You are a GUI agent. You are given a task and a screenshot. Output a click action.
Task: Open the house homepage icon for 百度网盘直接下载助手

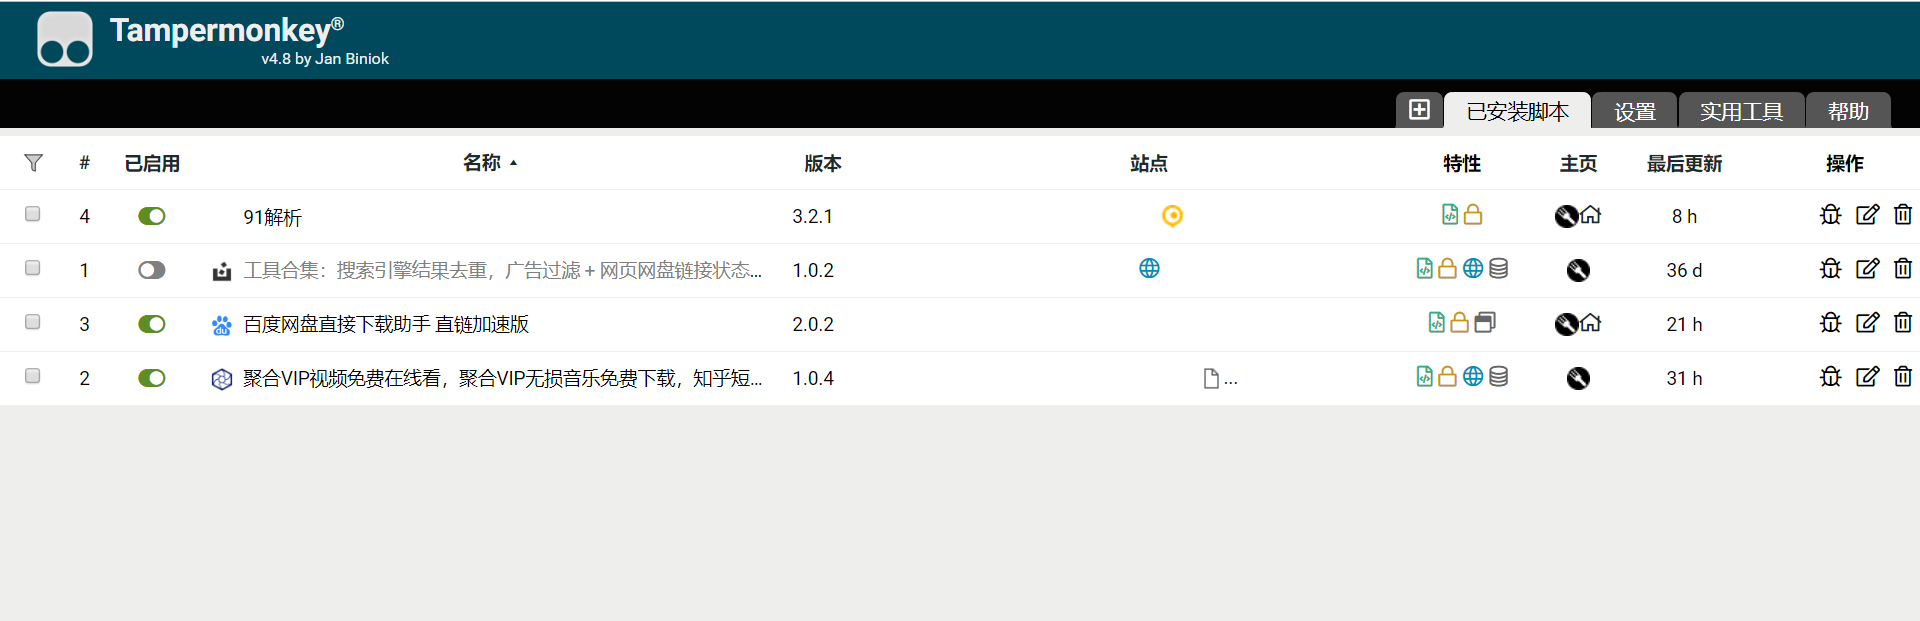coord(1591,323)
